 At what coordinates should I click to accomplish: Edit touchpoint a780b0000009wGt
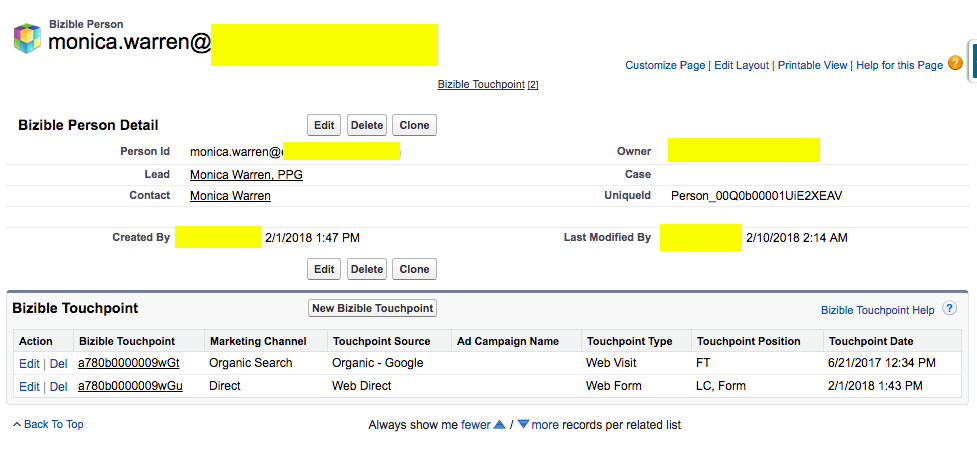[29, 364]
